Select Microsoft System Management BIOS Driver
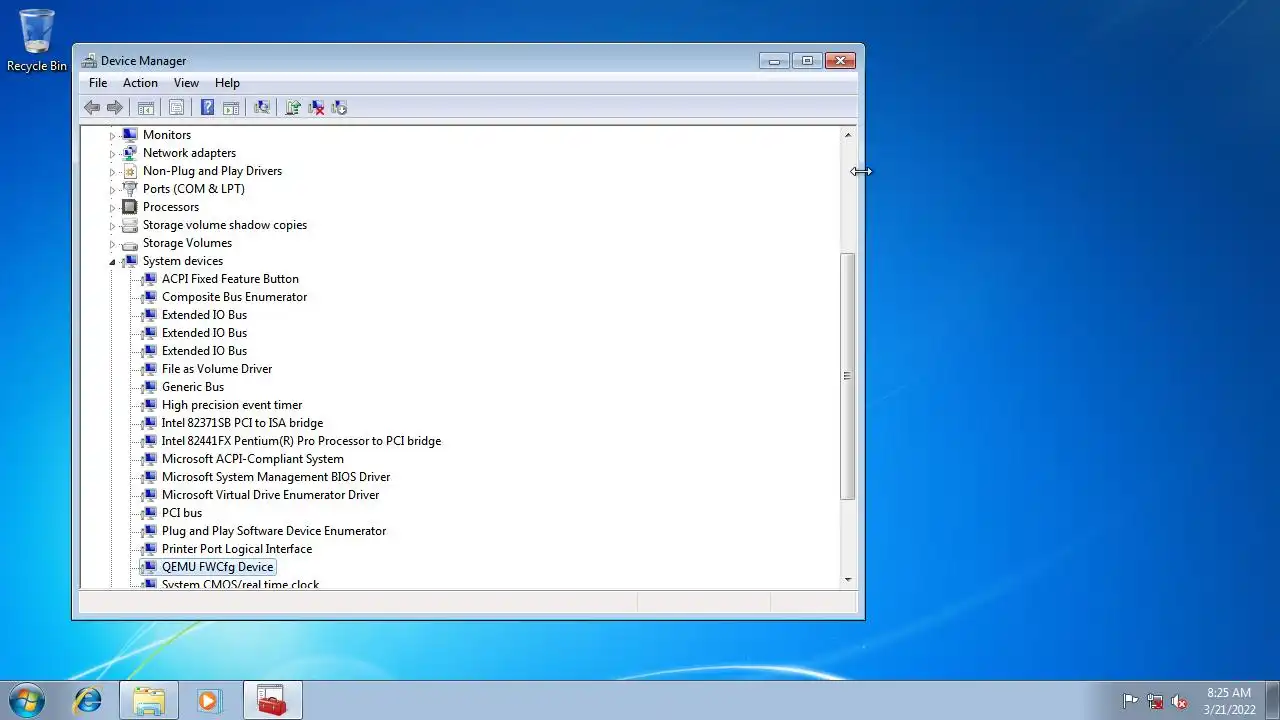The width and height of the screenshot is (1280, 720). (276, 477)
